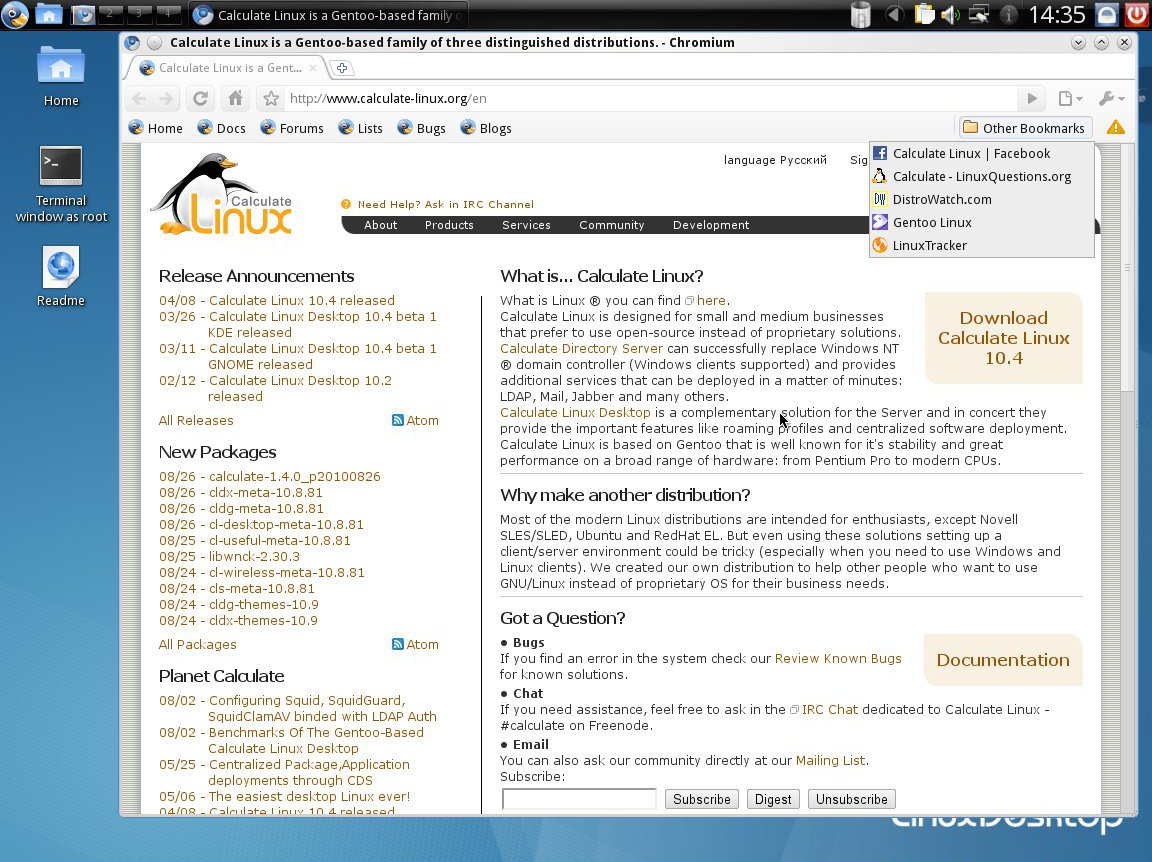Open the Products navigation menu item
Image resolution: width=1152 pixels, height=862 pixels.
click(449, 225)
